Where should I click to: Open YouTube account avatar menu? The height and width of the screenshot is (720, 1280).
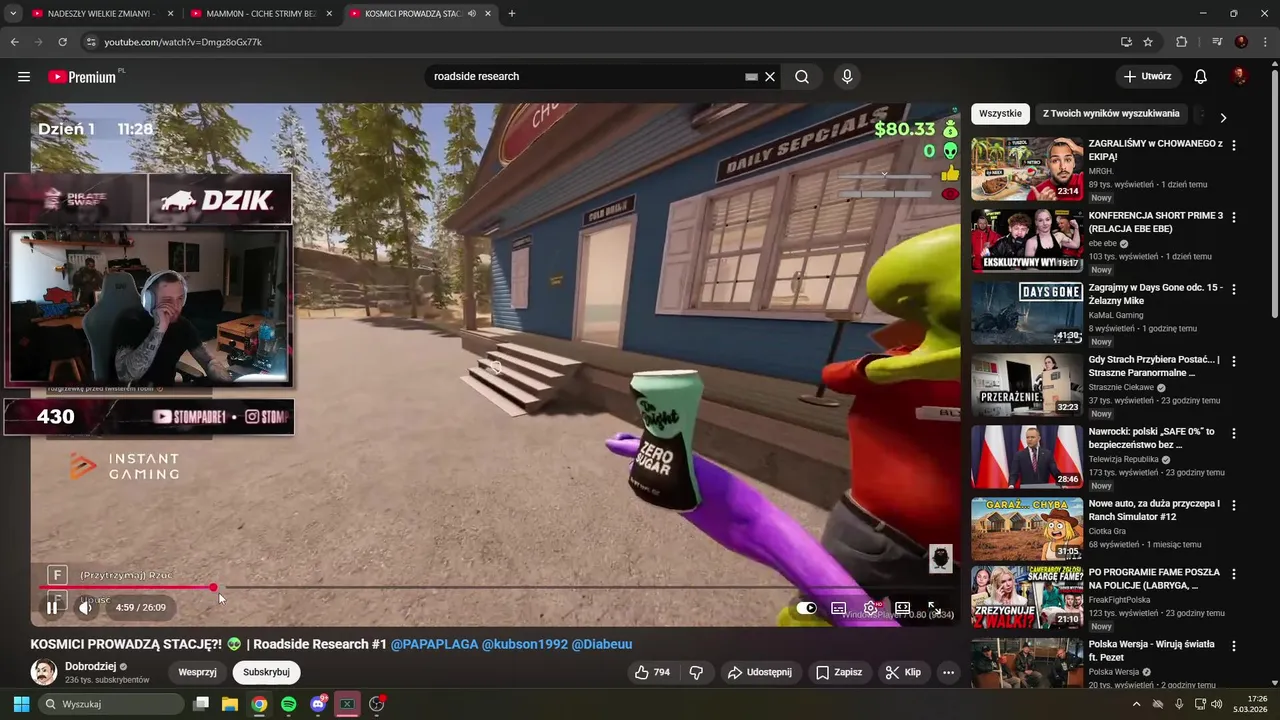(1240, 77)
